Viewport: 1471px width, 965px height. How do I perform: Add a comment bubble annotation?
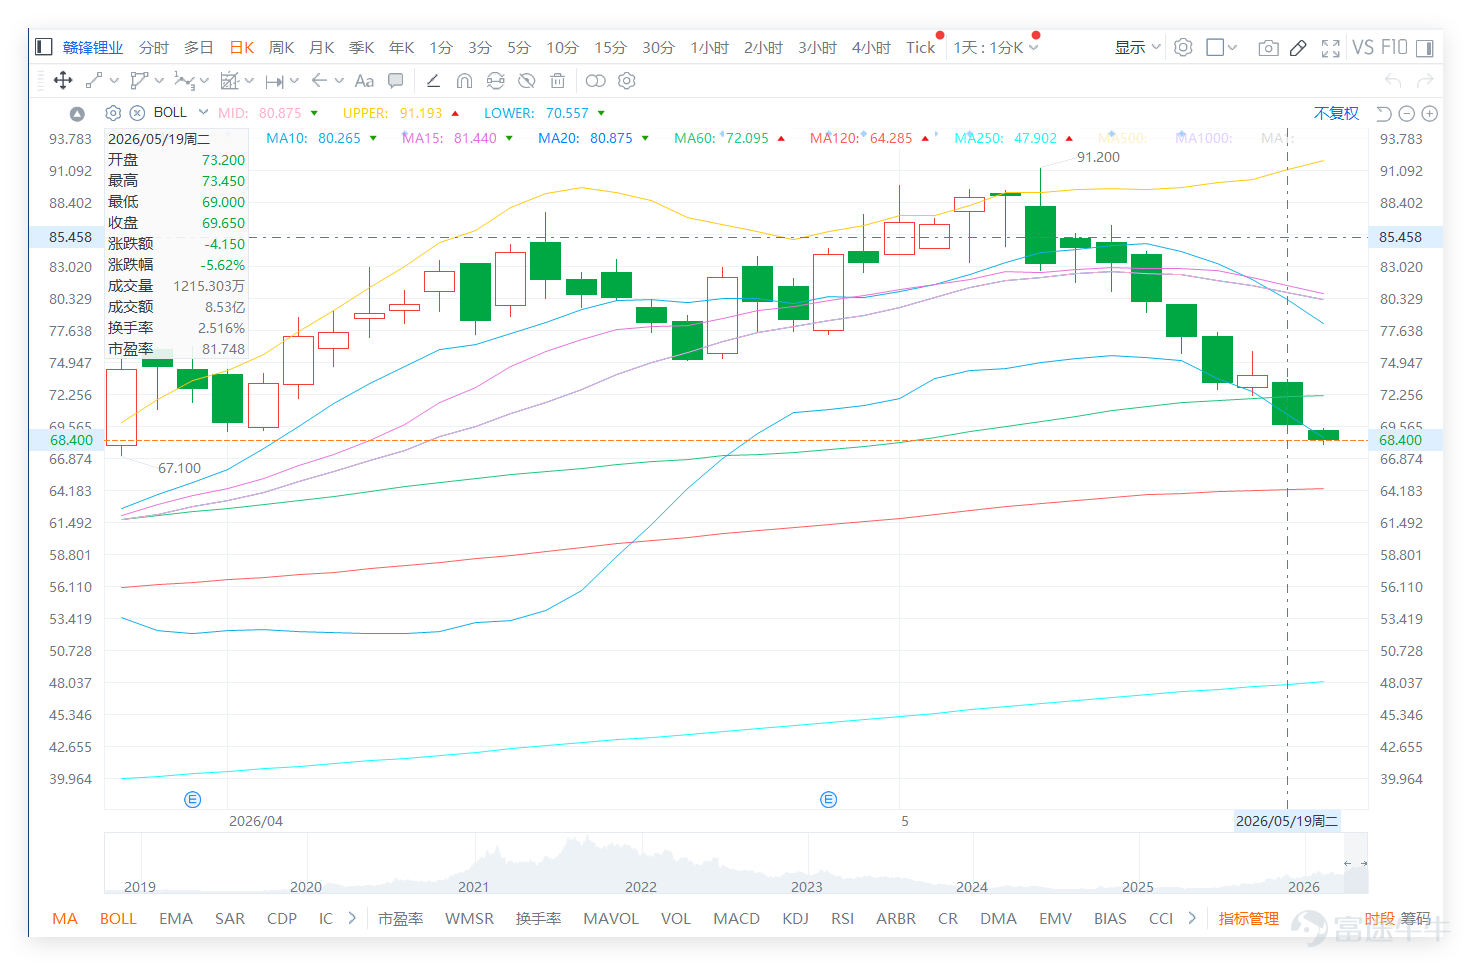point(396,81)
